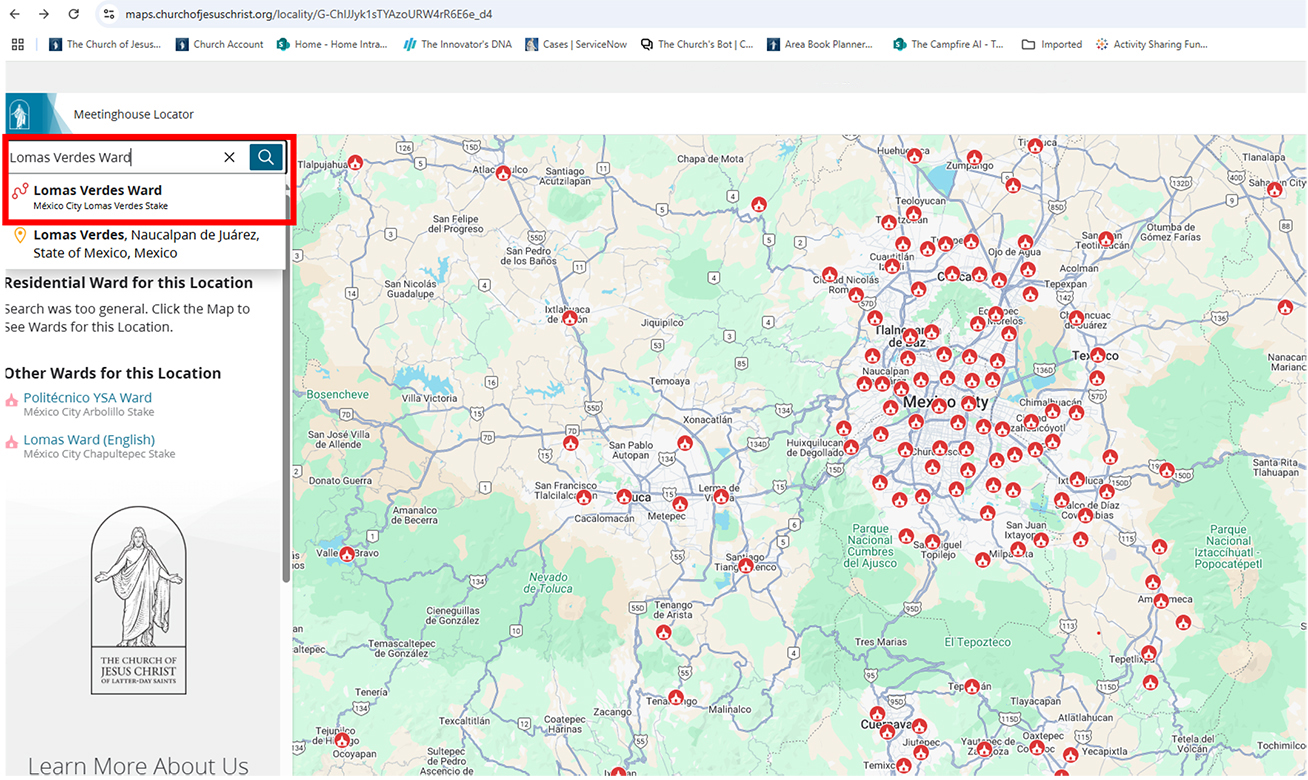Open the browser apps grid icon
Screen dimensions: 1308x780
pos(17,44)
